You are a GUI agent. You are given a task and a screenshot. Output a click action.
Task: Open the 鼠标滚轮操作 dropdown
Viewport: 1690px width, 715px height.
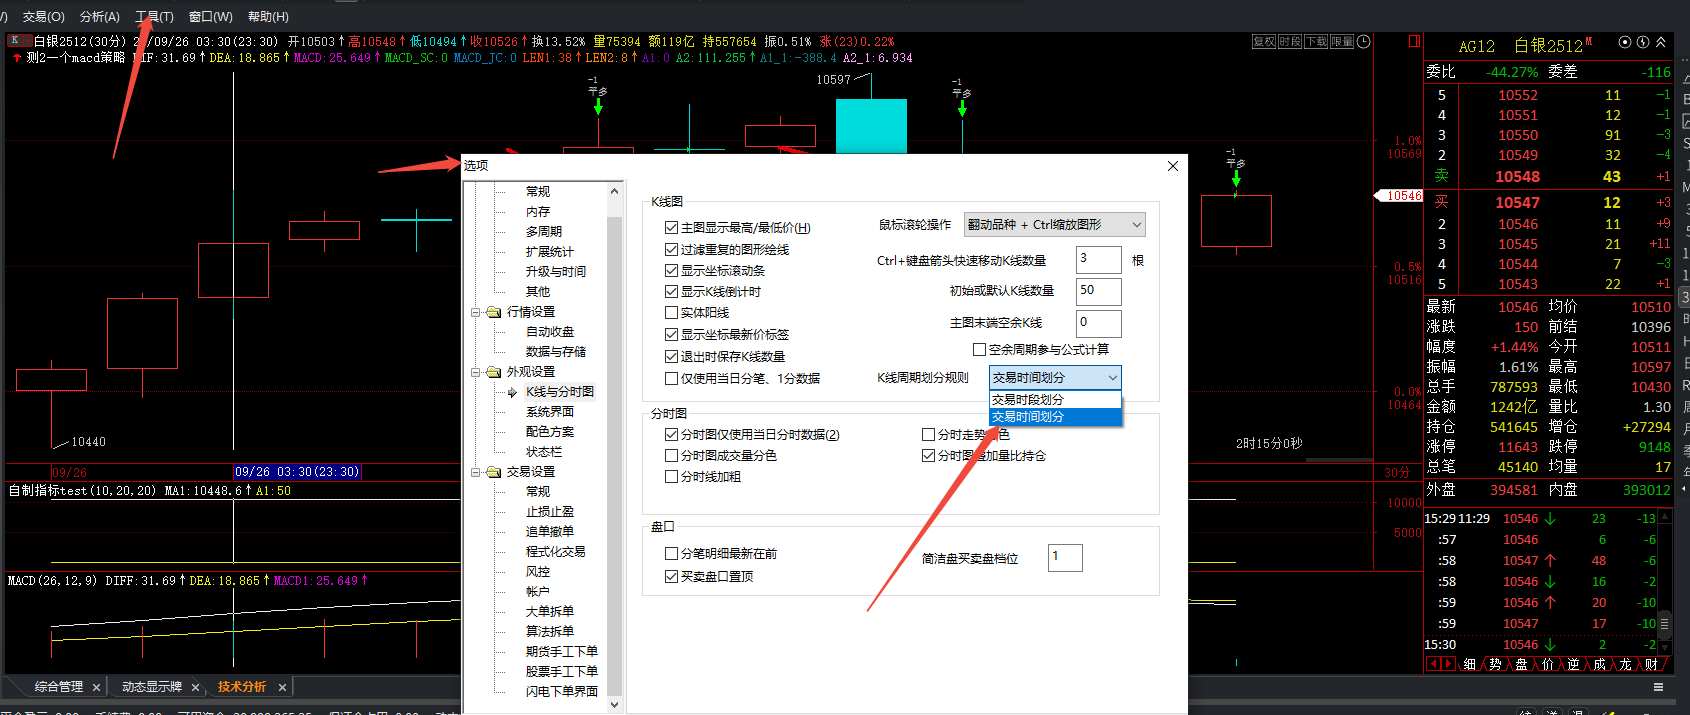tap(1054, 225)
